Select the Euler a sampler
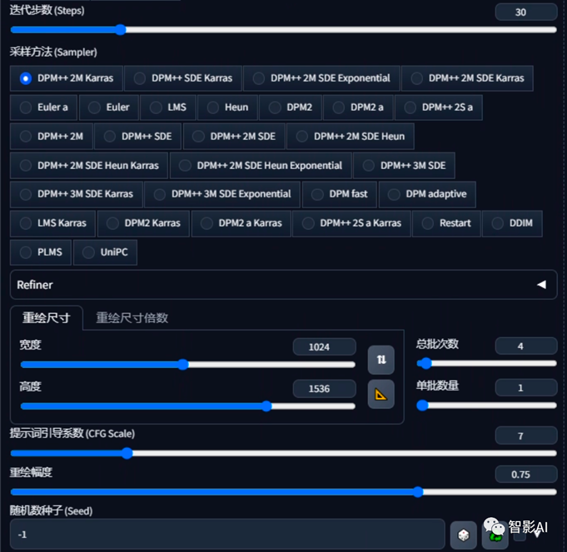The width and height of the screenshot is (567, 552). tap(43, 107)
